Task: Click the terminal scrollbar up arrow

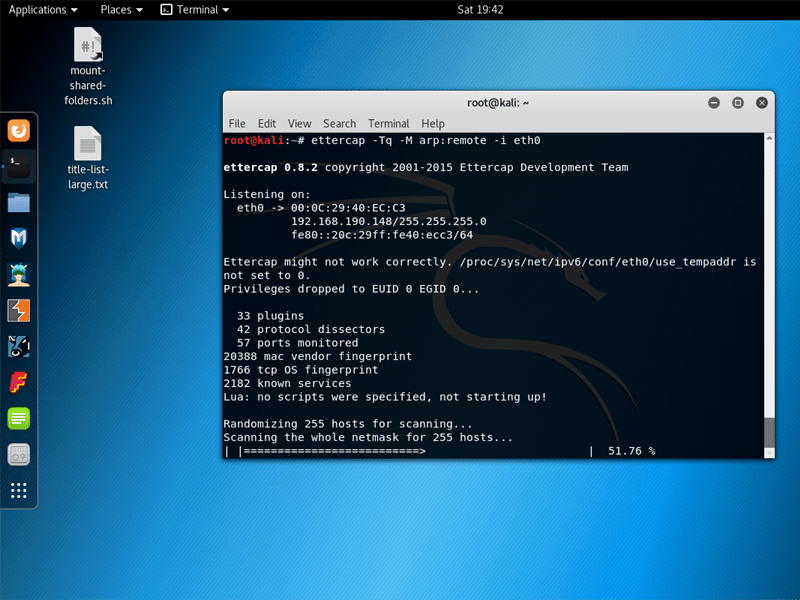Action: (769, 138)
